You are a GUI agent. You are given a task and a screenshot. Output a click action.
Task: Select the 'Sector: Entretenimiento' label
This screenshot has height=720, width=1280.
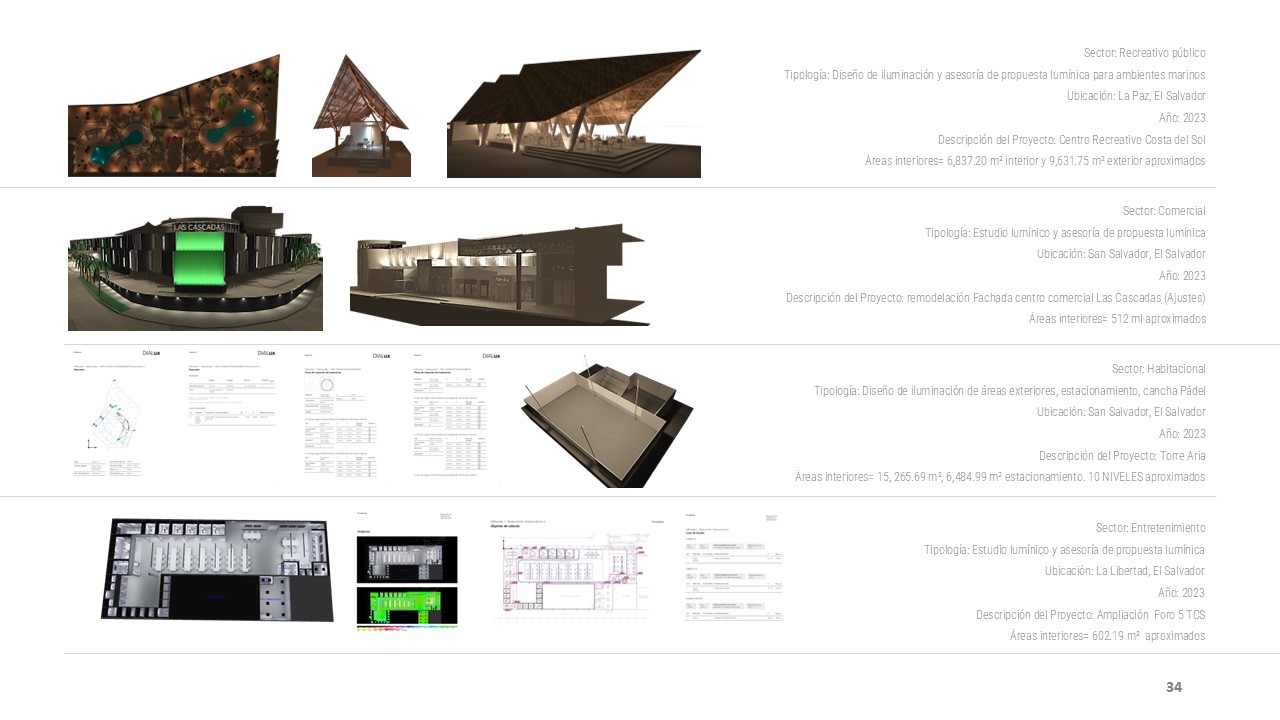pos(1150,528)
